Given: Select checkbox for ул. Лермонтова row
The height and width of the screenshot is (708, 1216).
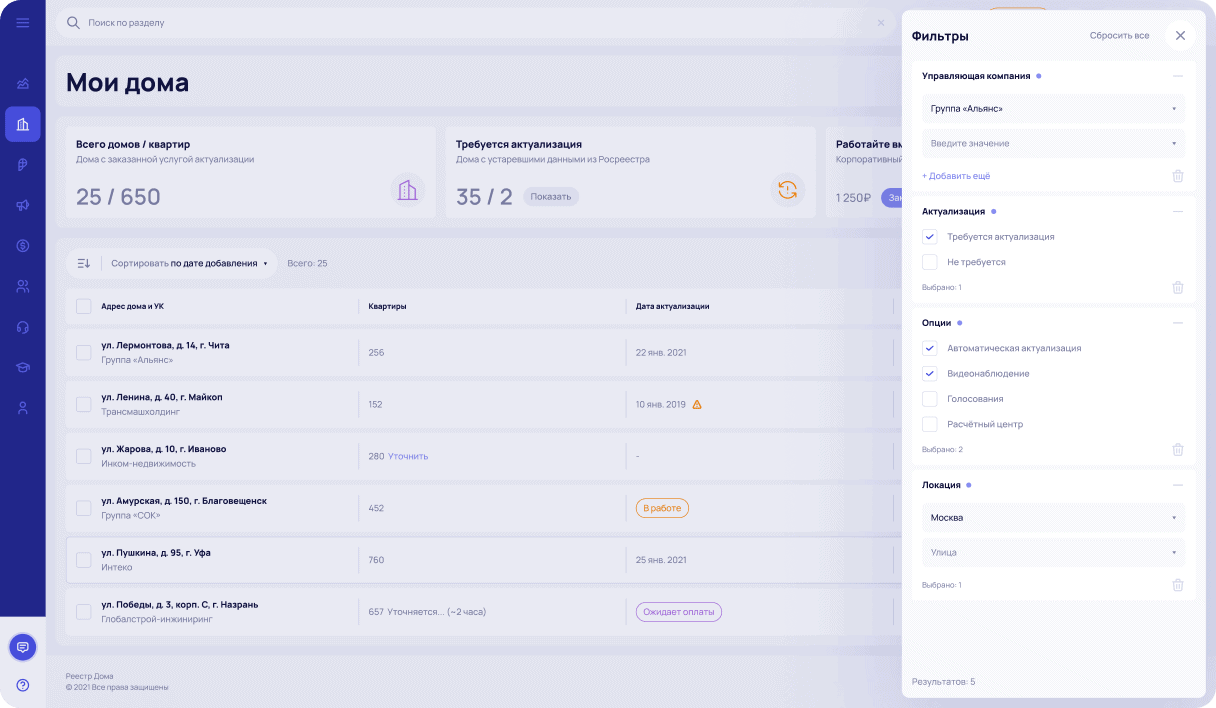Looking at the screenshot, I should pos(84,352).
